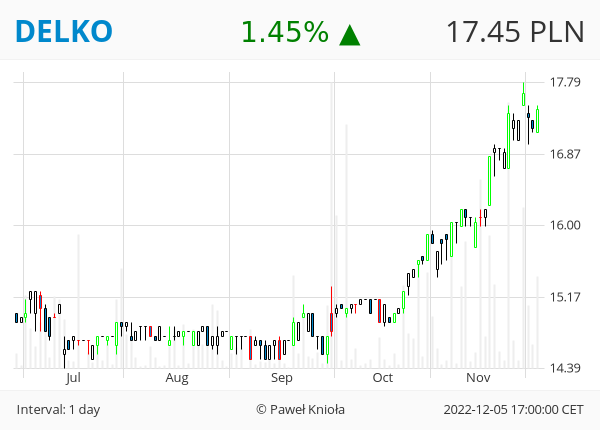This screenshot has width=600, height=430.
Task: Click the tall red candle at October start
Action: [331, 311]
